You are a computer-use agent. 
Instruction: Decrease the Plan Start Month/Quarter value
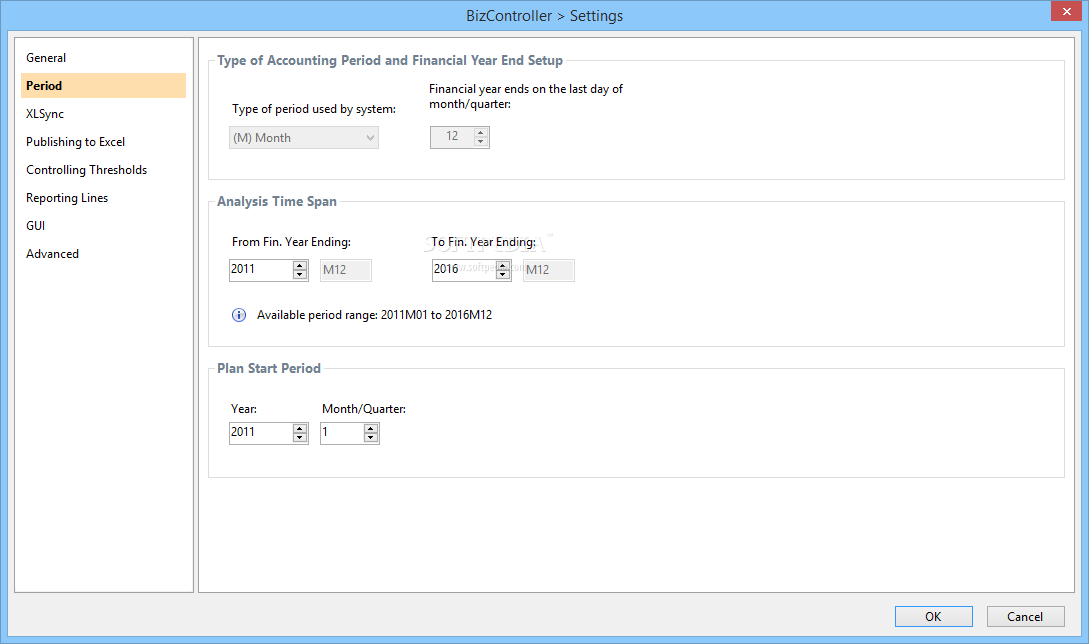[371, 438]
